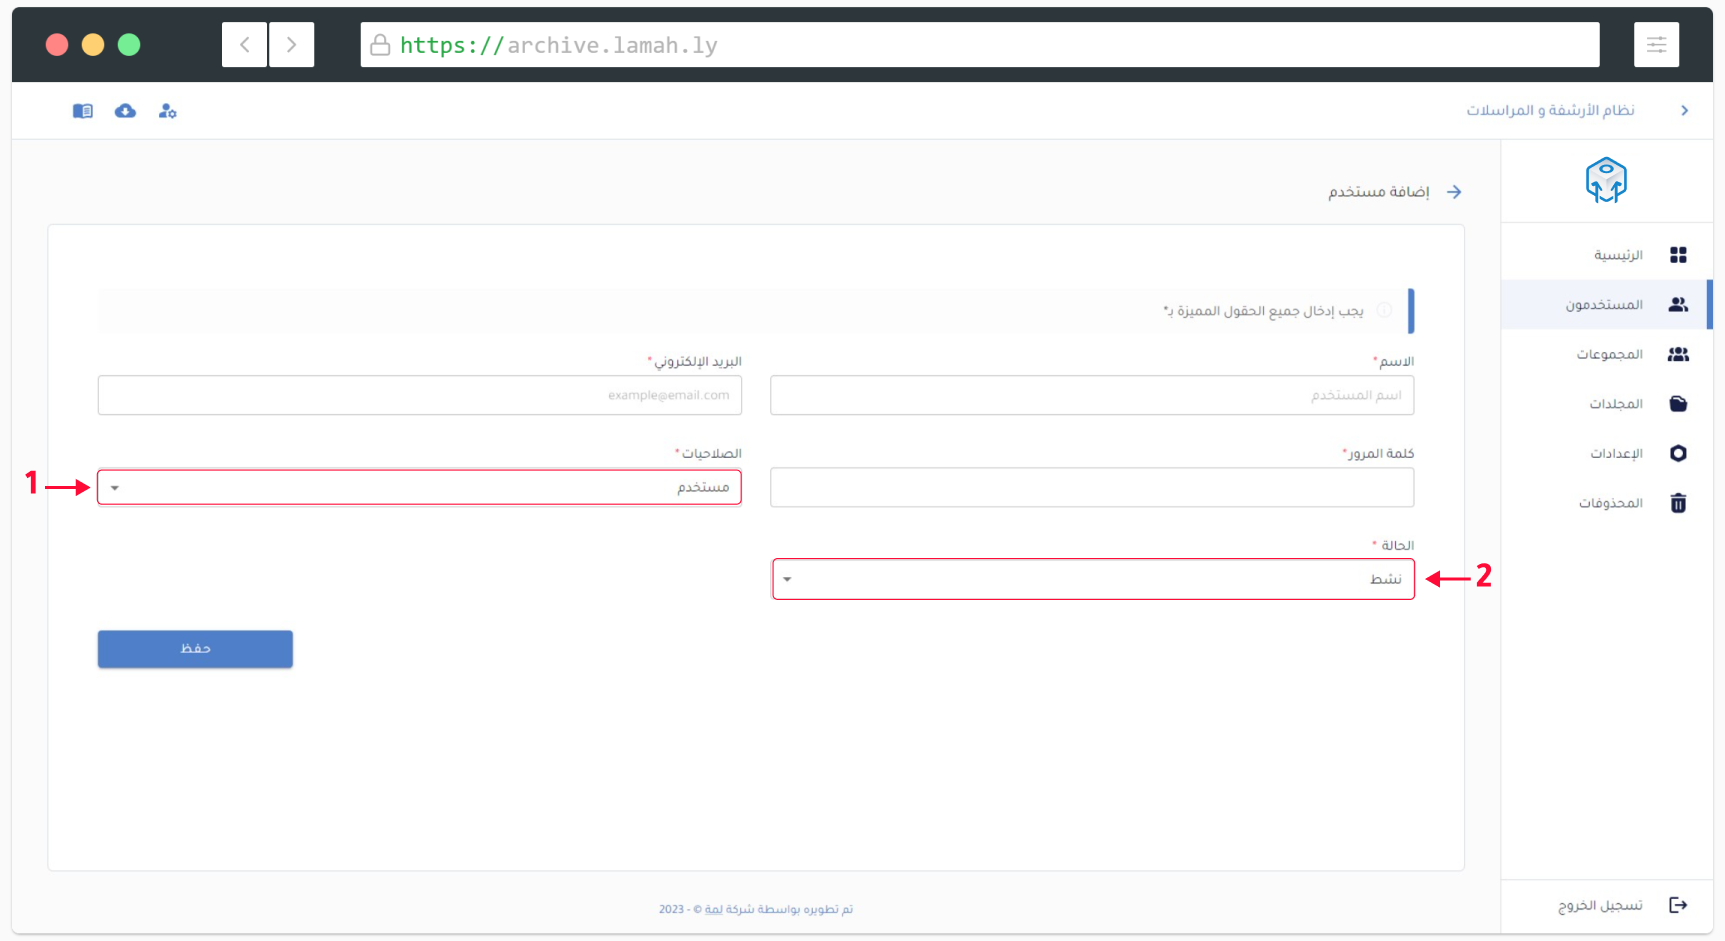Open the الحالة status dropdown
Viewport: 1725px width, 941px height.
[x=1093, y=579]
